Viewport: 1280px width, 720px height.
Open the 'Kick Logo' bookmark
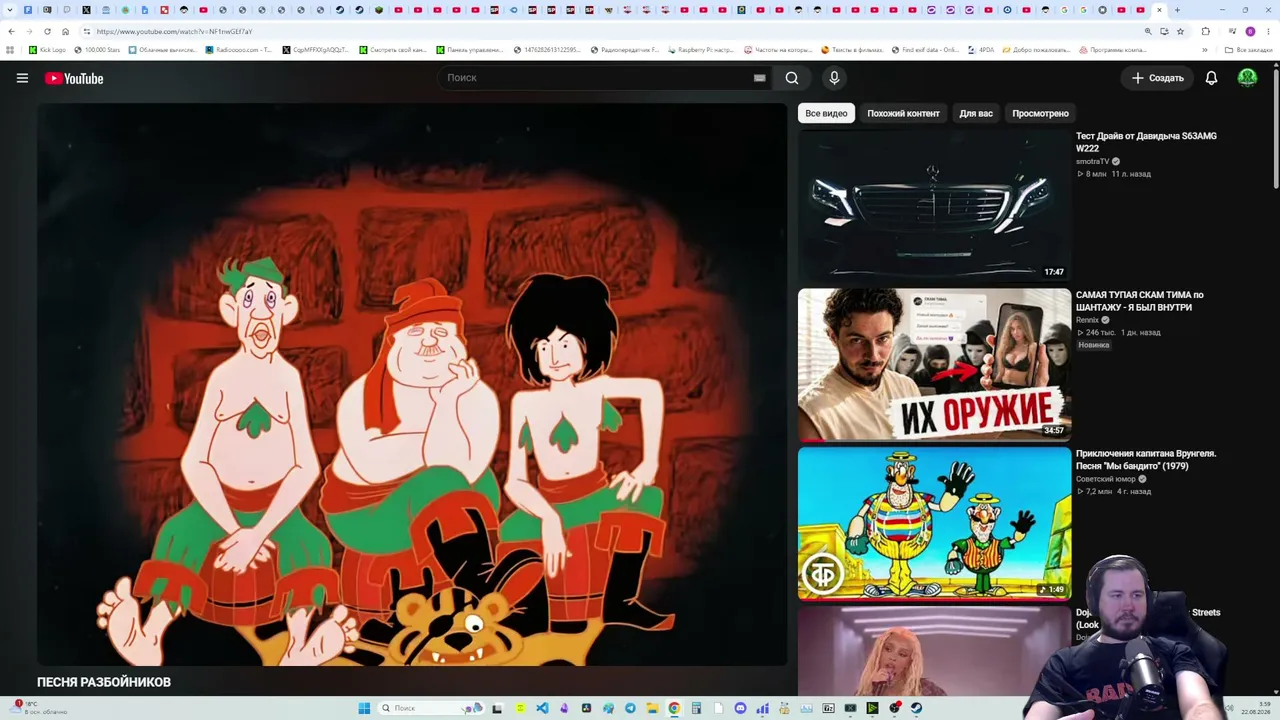click(47, 49)
